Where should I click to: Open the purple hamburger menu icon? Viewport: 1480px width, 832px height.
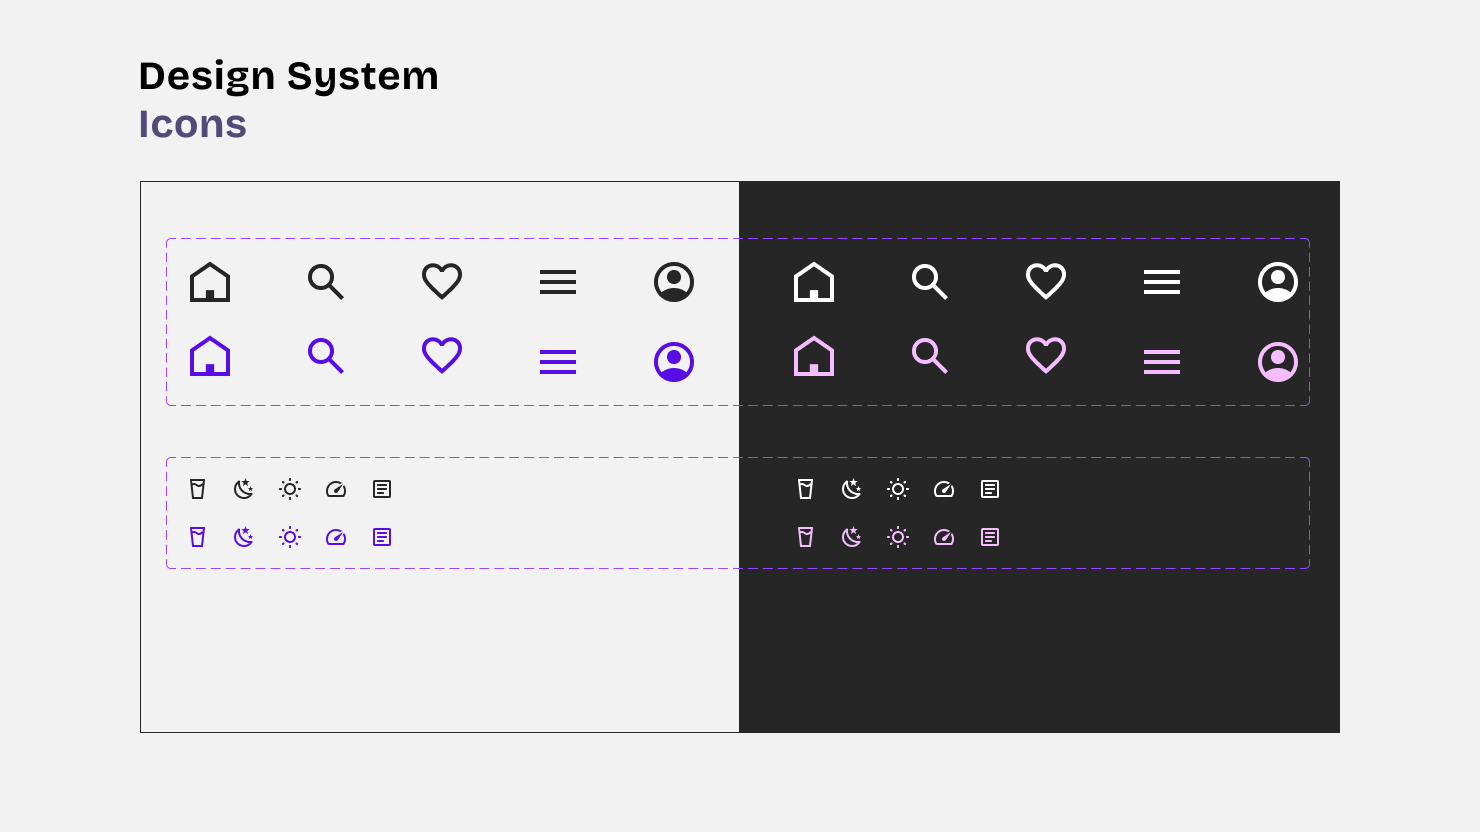point(557,361)
